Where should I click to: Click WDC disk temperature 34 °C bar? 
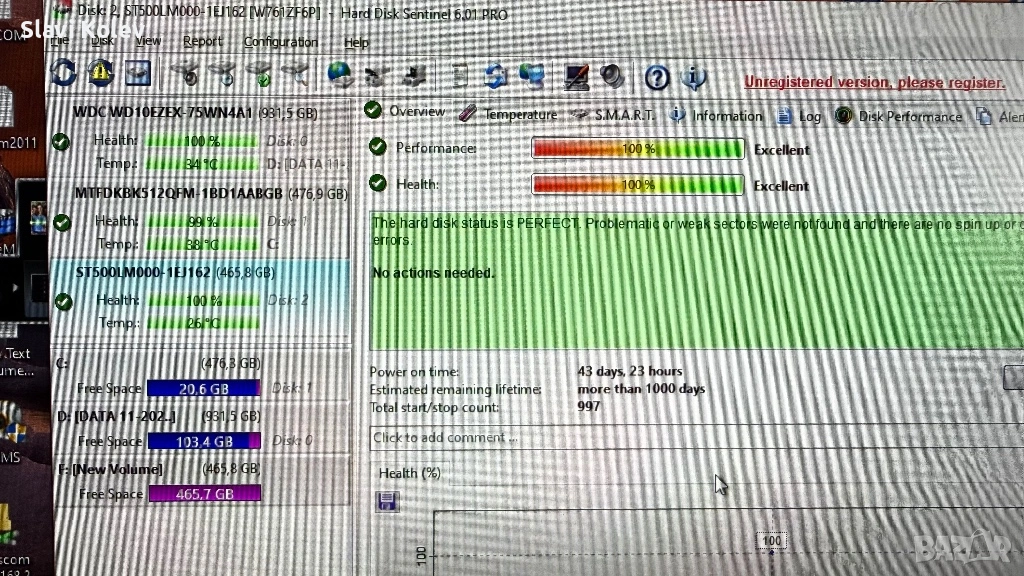tap(201, 163)
